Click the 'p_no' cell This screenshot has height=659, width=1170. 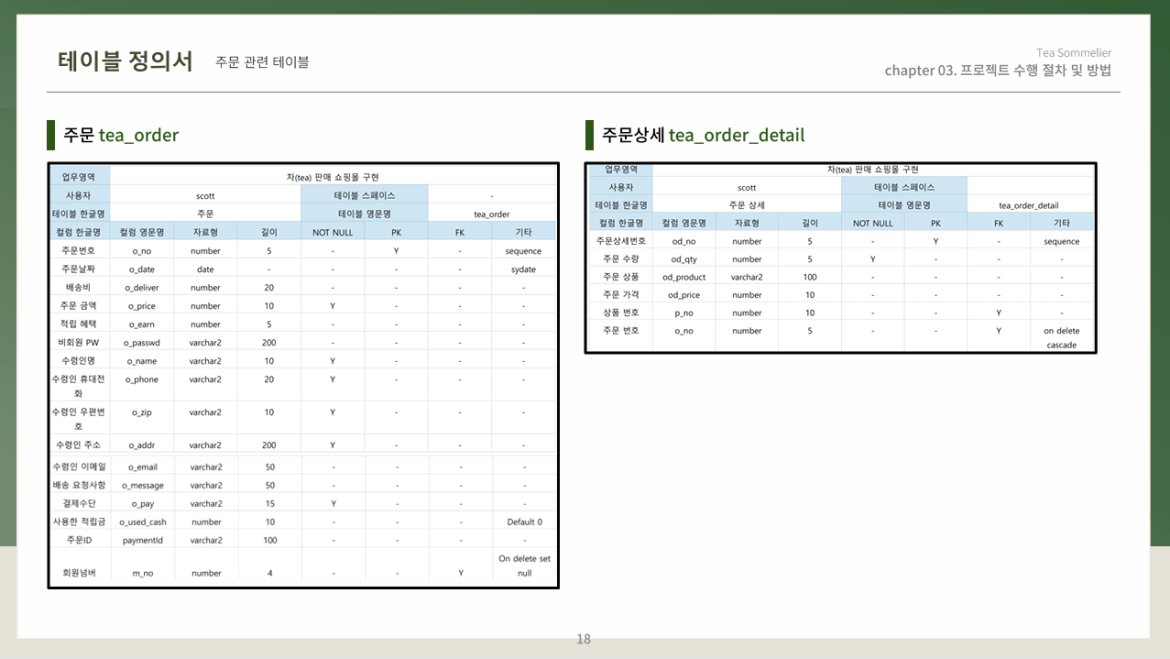coord(683,313)
